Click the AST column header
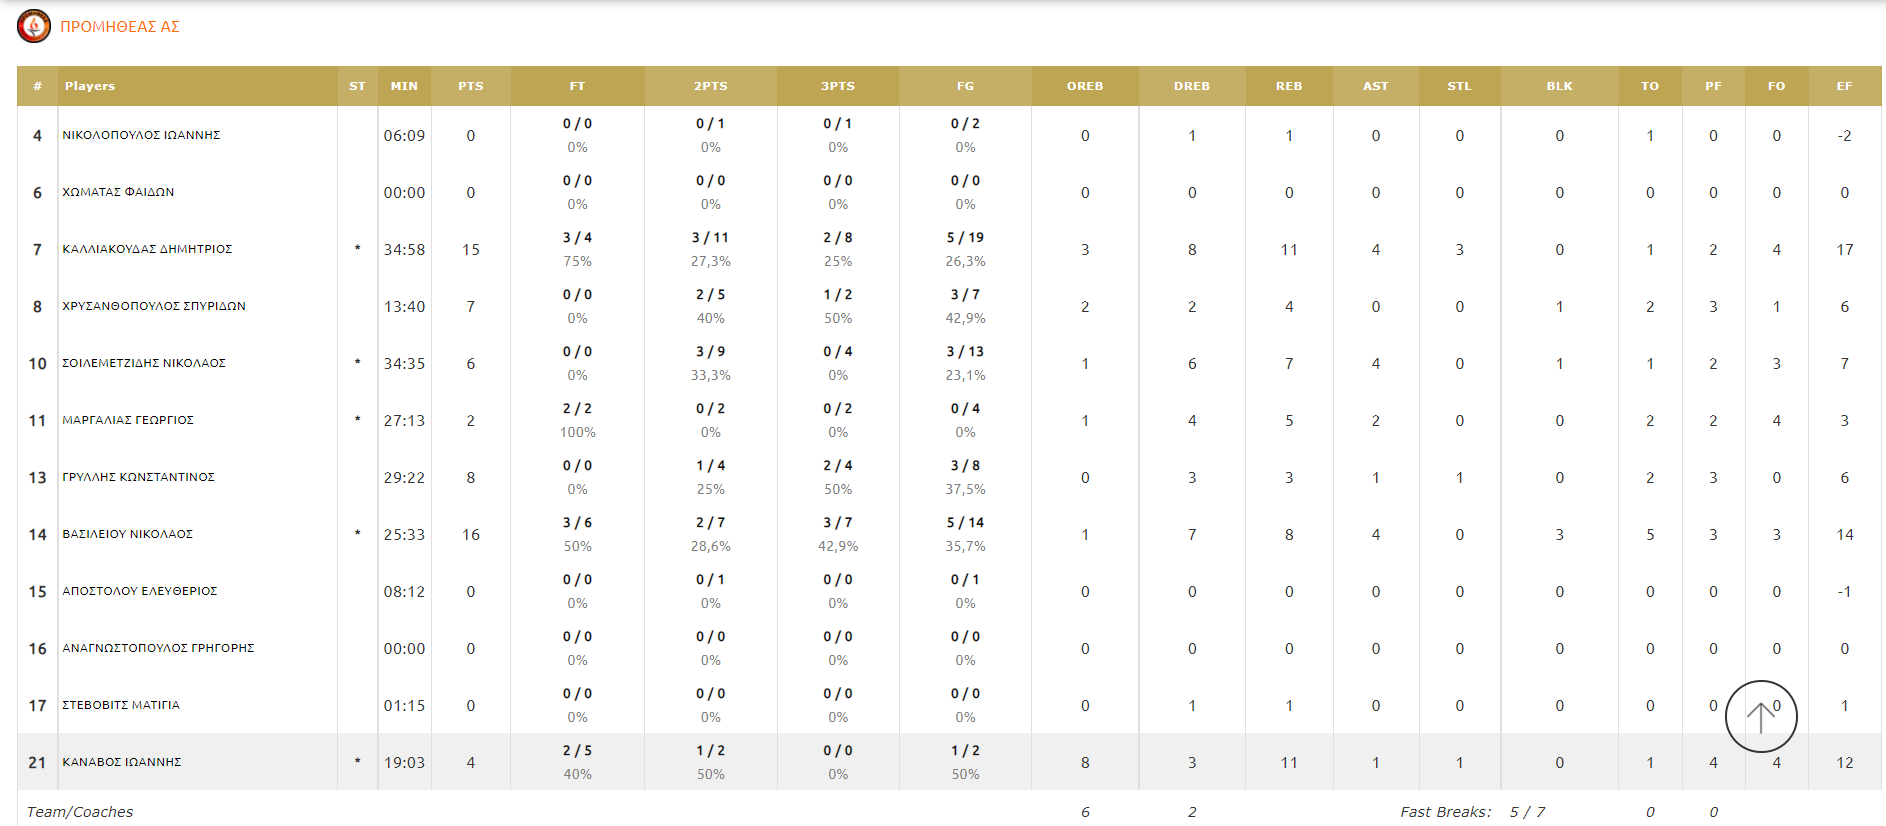The image size is (1886, 826). point(1375,86)
